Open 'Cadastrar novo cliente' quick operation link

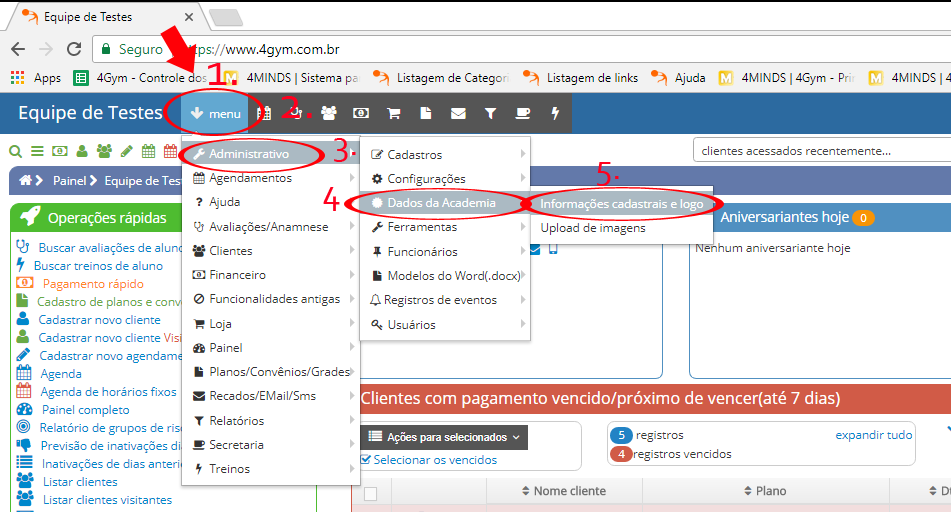(99, 320)
